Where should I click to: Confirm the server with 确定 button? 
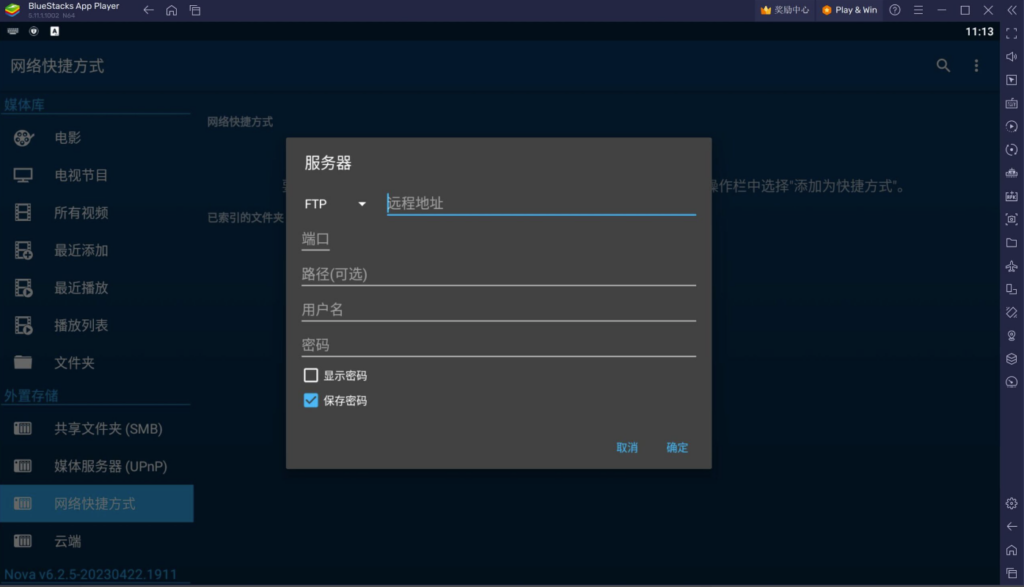coord(676,447)
